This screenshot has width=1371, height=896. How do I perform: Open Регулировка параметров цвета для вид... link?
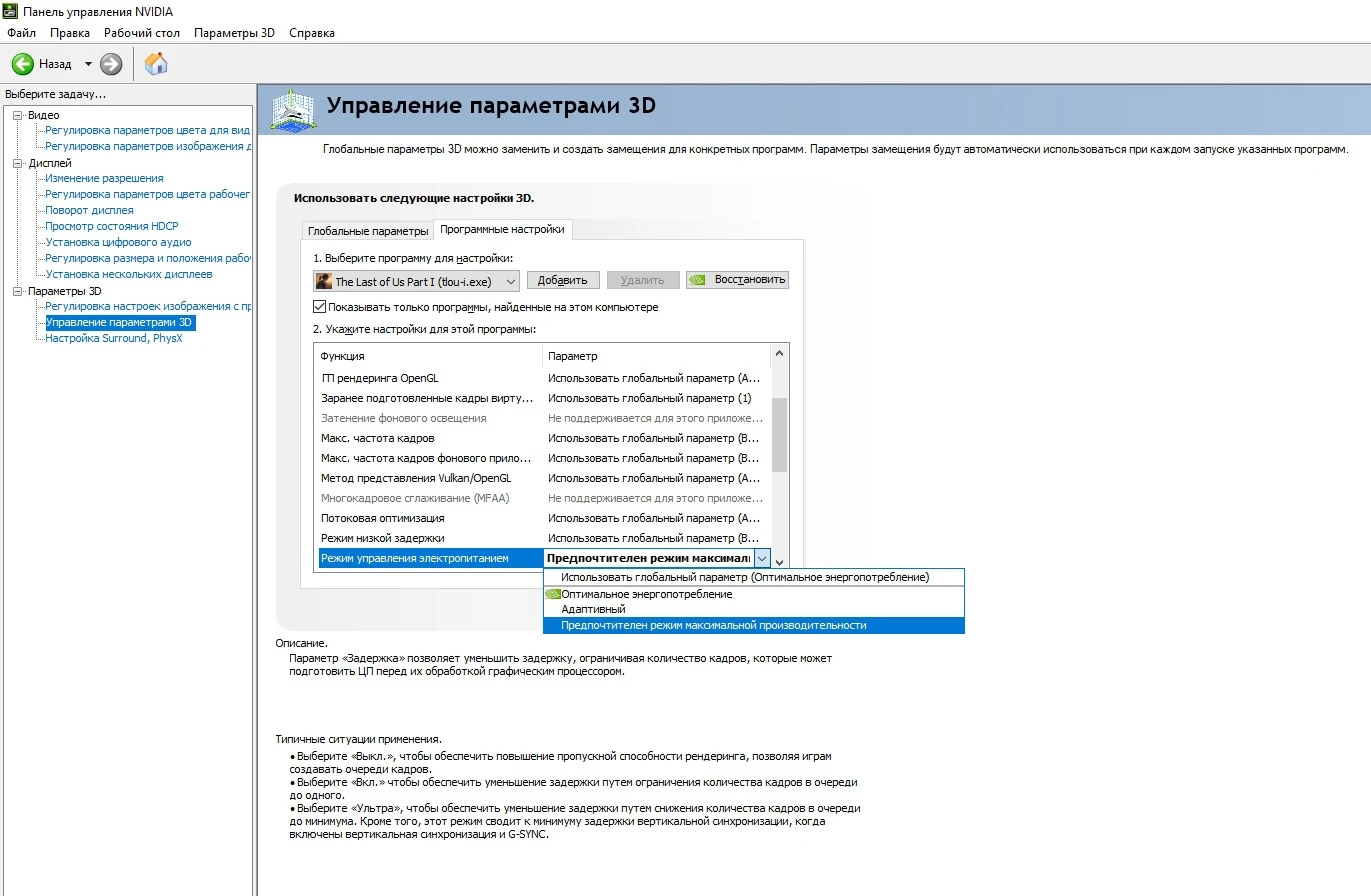point(147,130)
